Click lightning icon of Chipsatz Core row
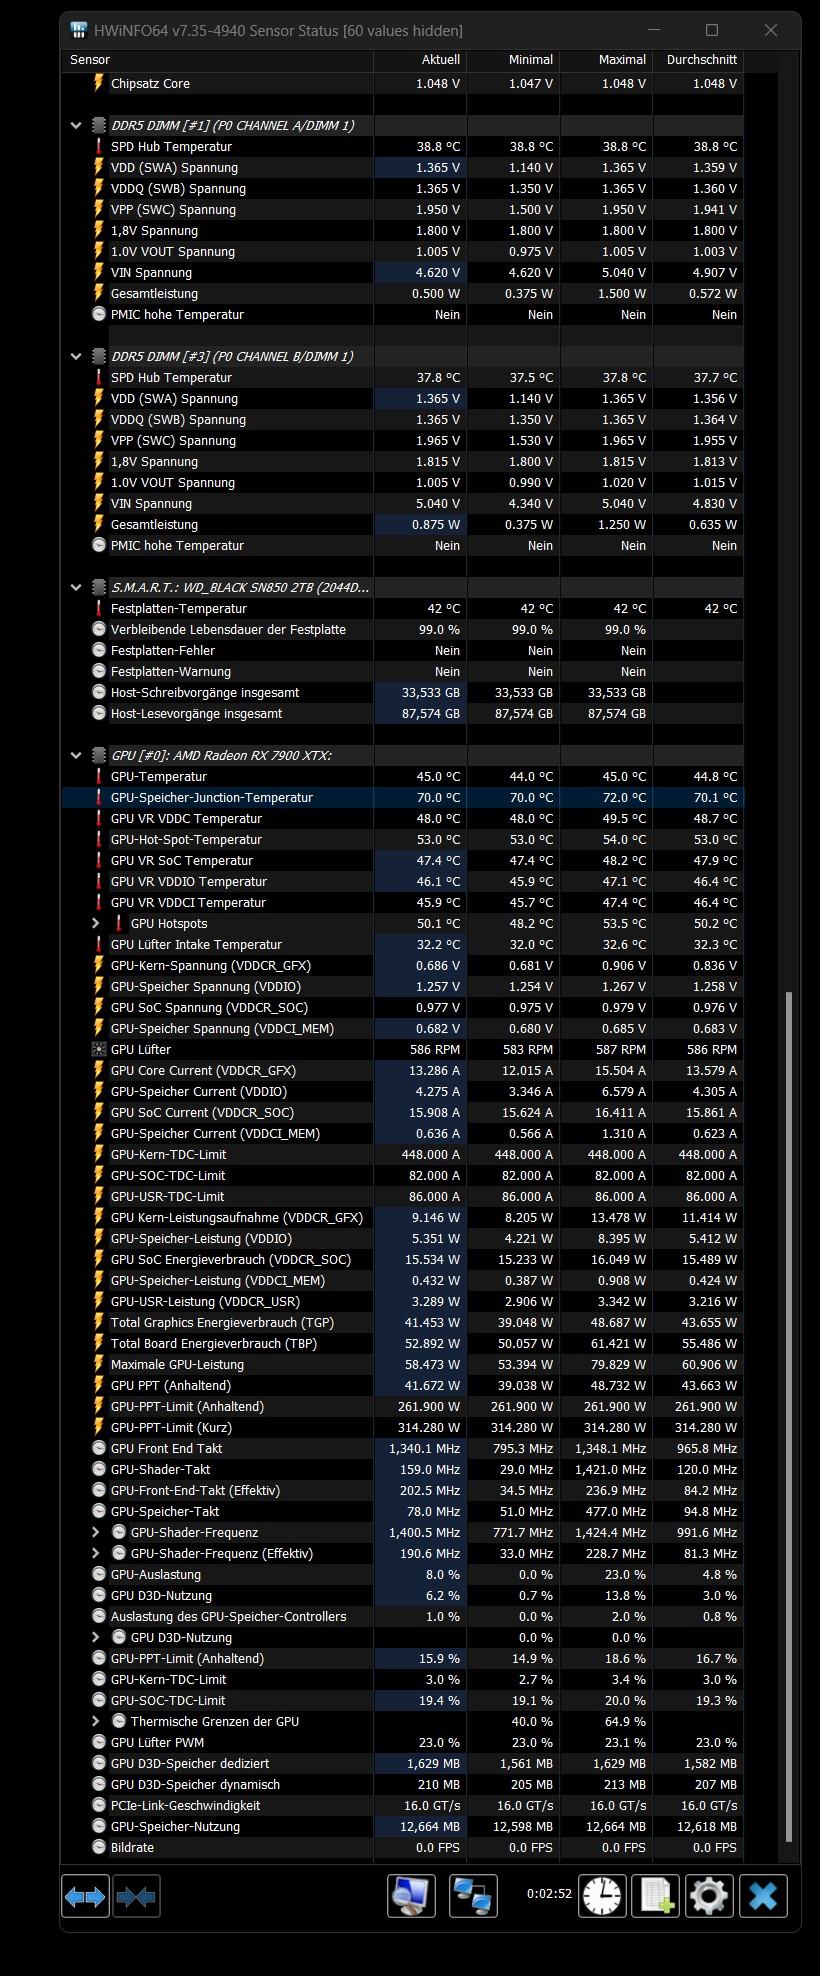Image resolution: width=820 pixels, height=1976 pixels. (x=99, y=84)
